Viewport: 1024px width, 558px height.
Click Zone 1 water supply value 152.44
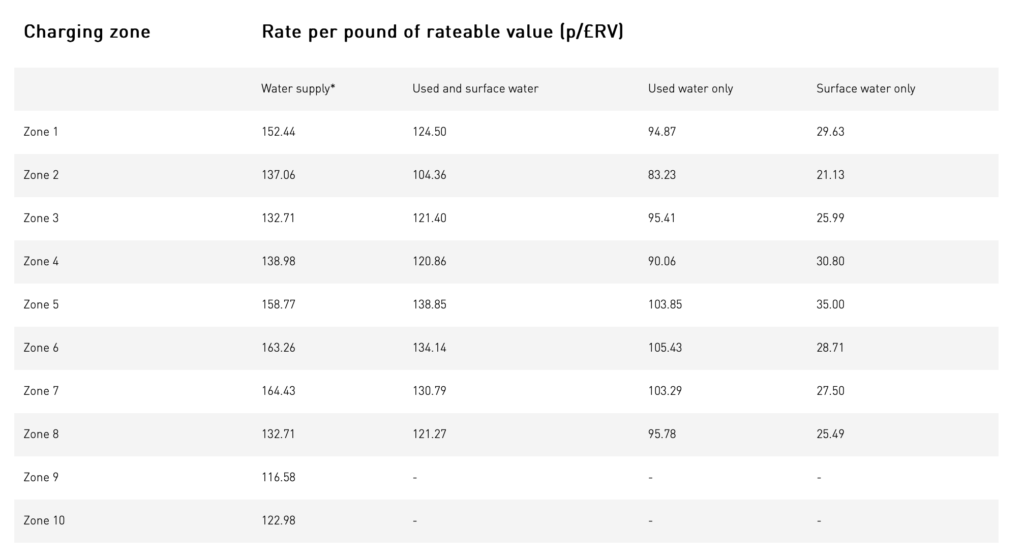[278, 132]
